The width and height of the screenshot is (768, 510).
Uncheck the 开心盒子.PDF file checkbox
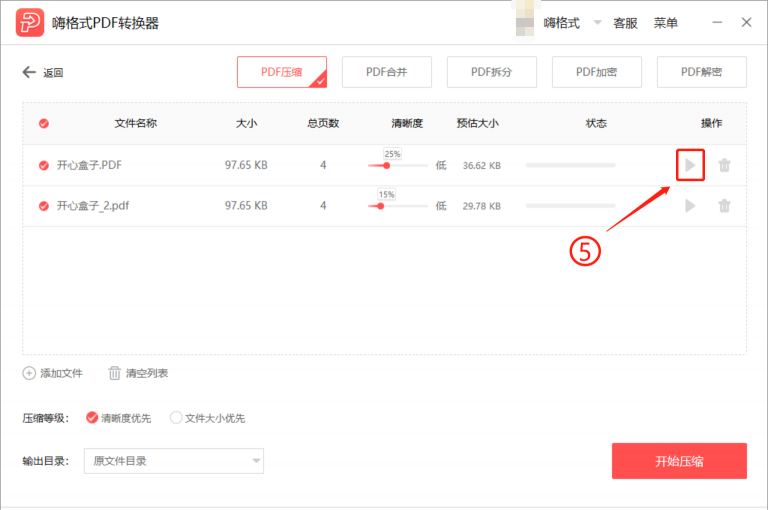44,166
